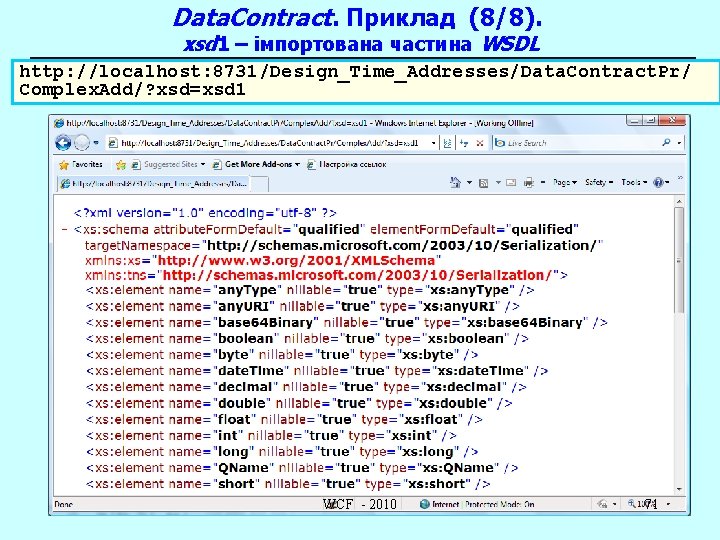Click the page icon in the address bar
The image size is (720, 540).
click(x=113, y=143)
